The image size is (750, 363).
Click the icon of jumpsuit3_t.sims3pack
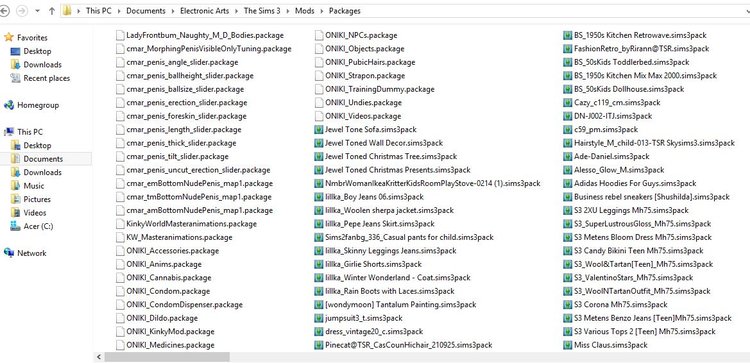[x=319, y=318]
